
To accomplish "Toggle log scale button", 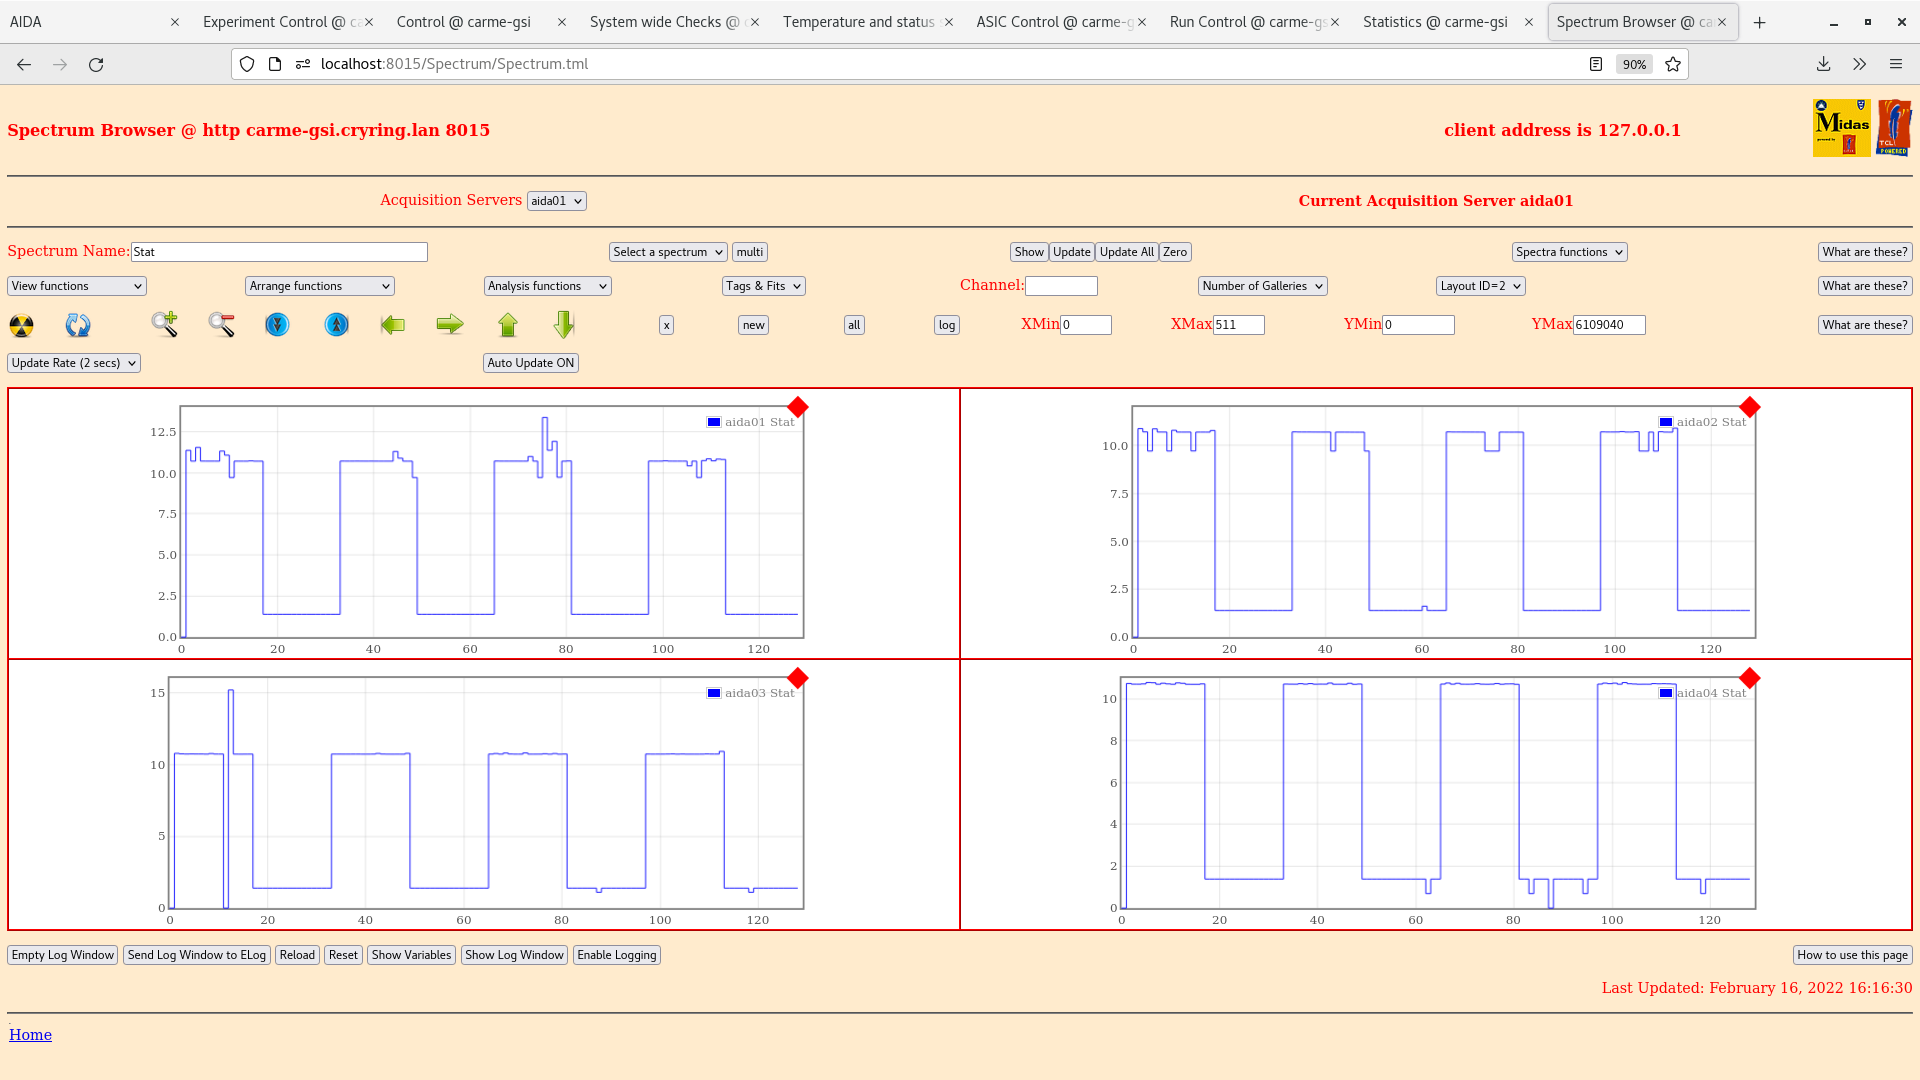I will pos(947,325).
